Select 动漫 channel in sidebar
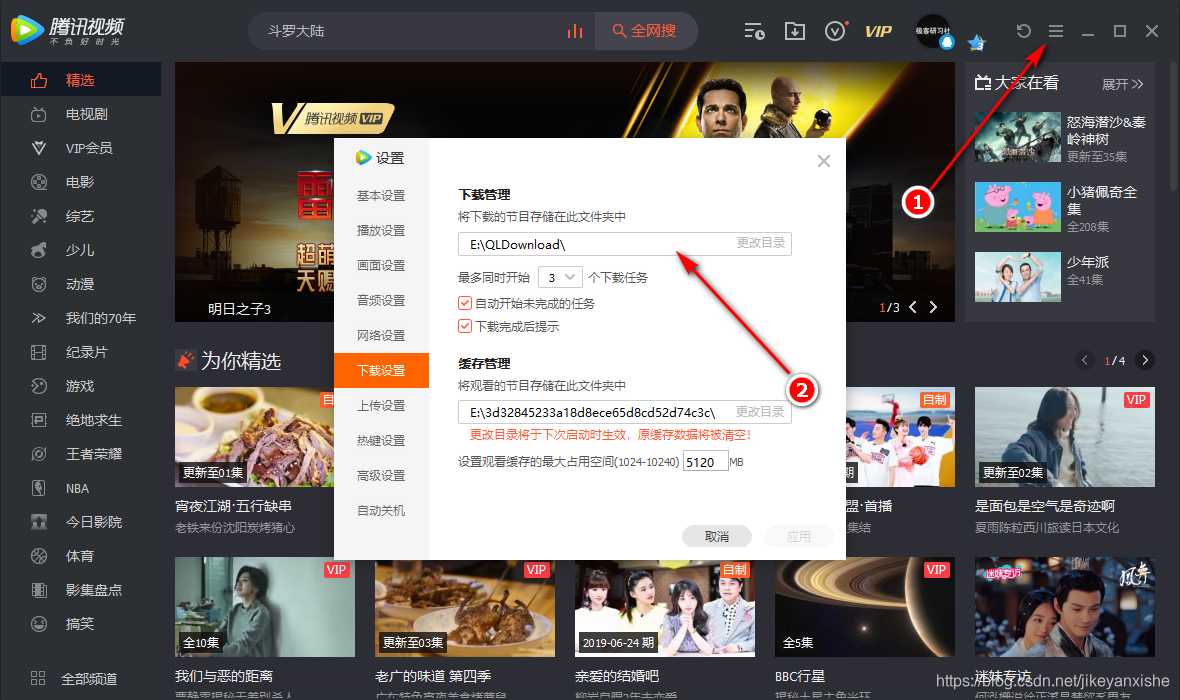Viewport: 1180px width, 700px height. (x=81, y=284)
